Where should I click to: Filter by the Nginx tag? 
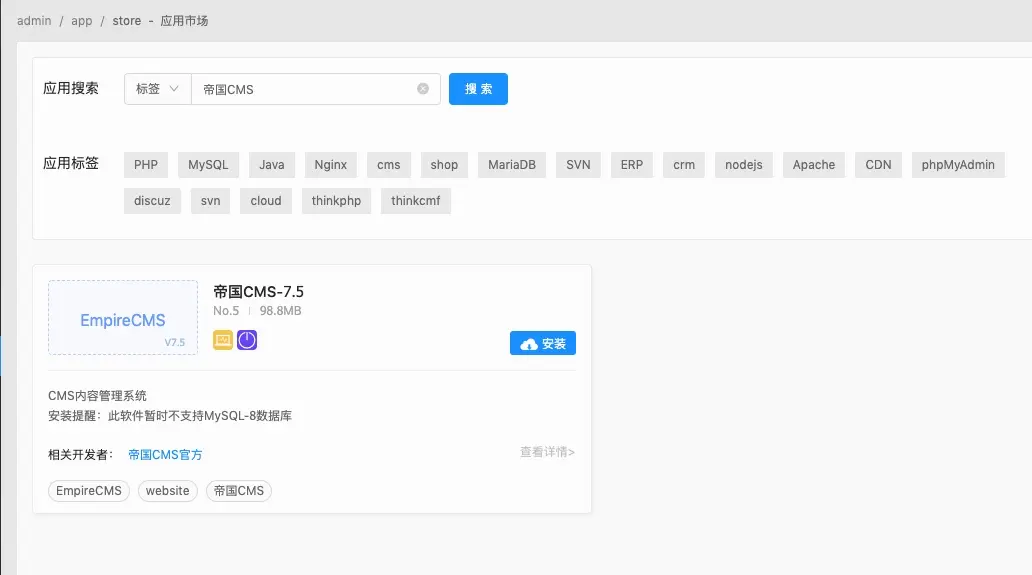(330, 164)
